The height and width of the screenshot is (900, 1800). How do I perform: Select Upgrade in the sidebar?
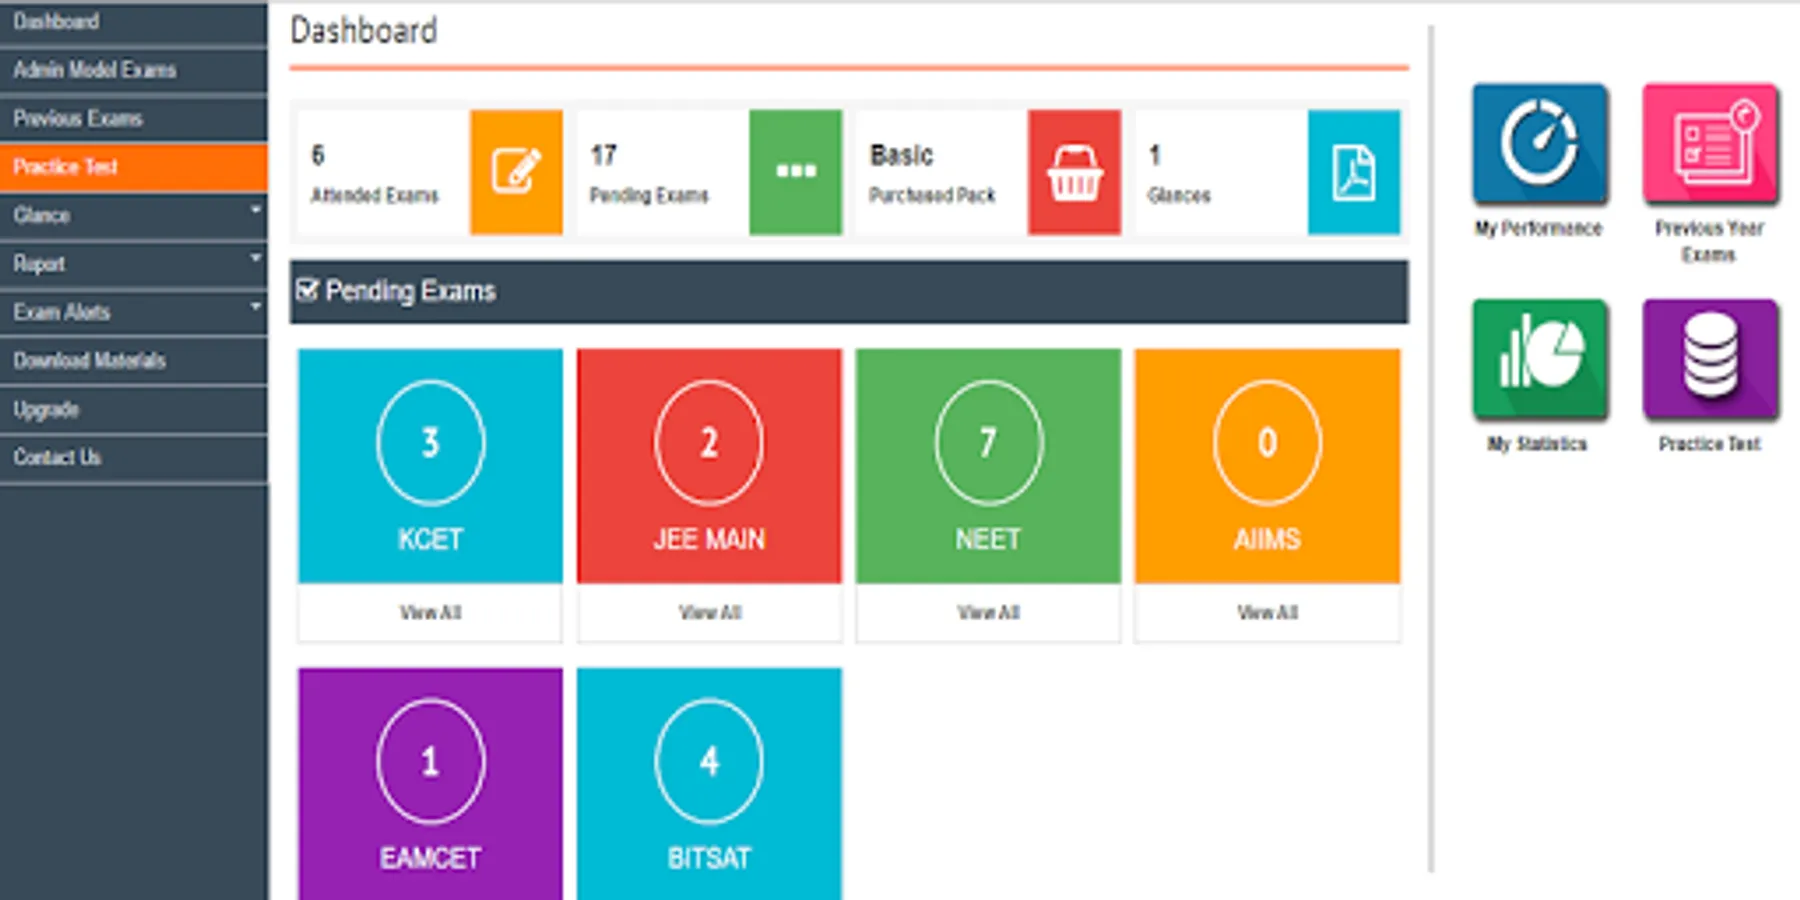click(134, 409)
